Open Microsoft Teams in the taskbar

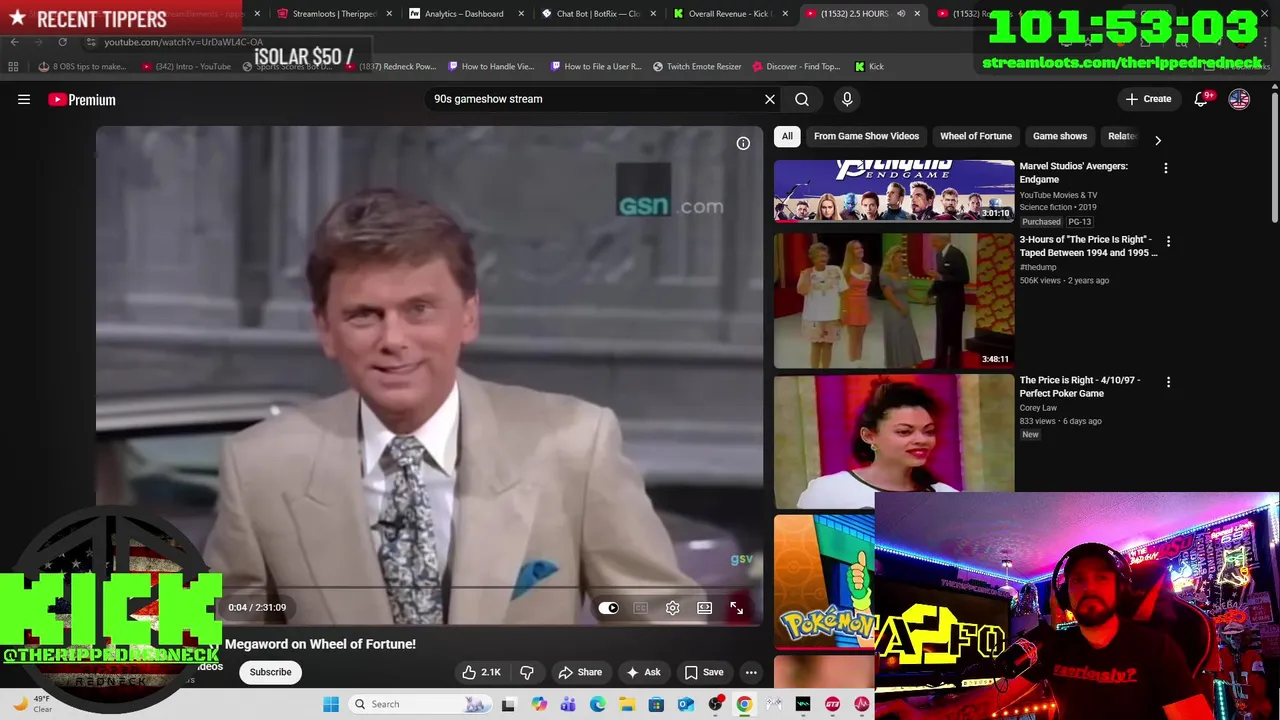(x=568, y=704)
